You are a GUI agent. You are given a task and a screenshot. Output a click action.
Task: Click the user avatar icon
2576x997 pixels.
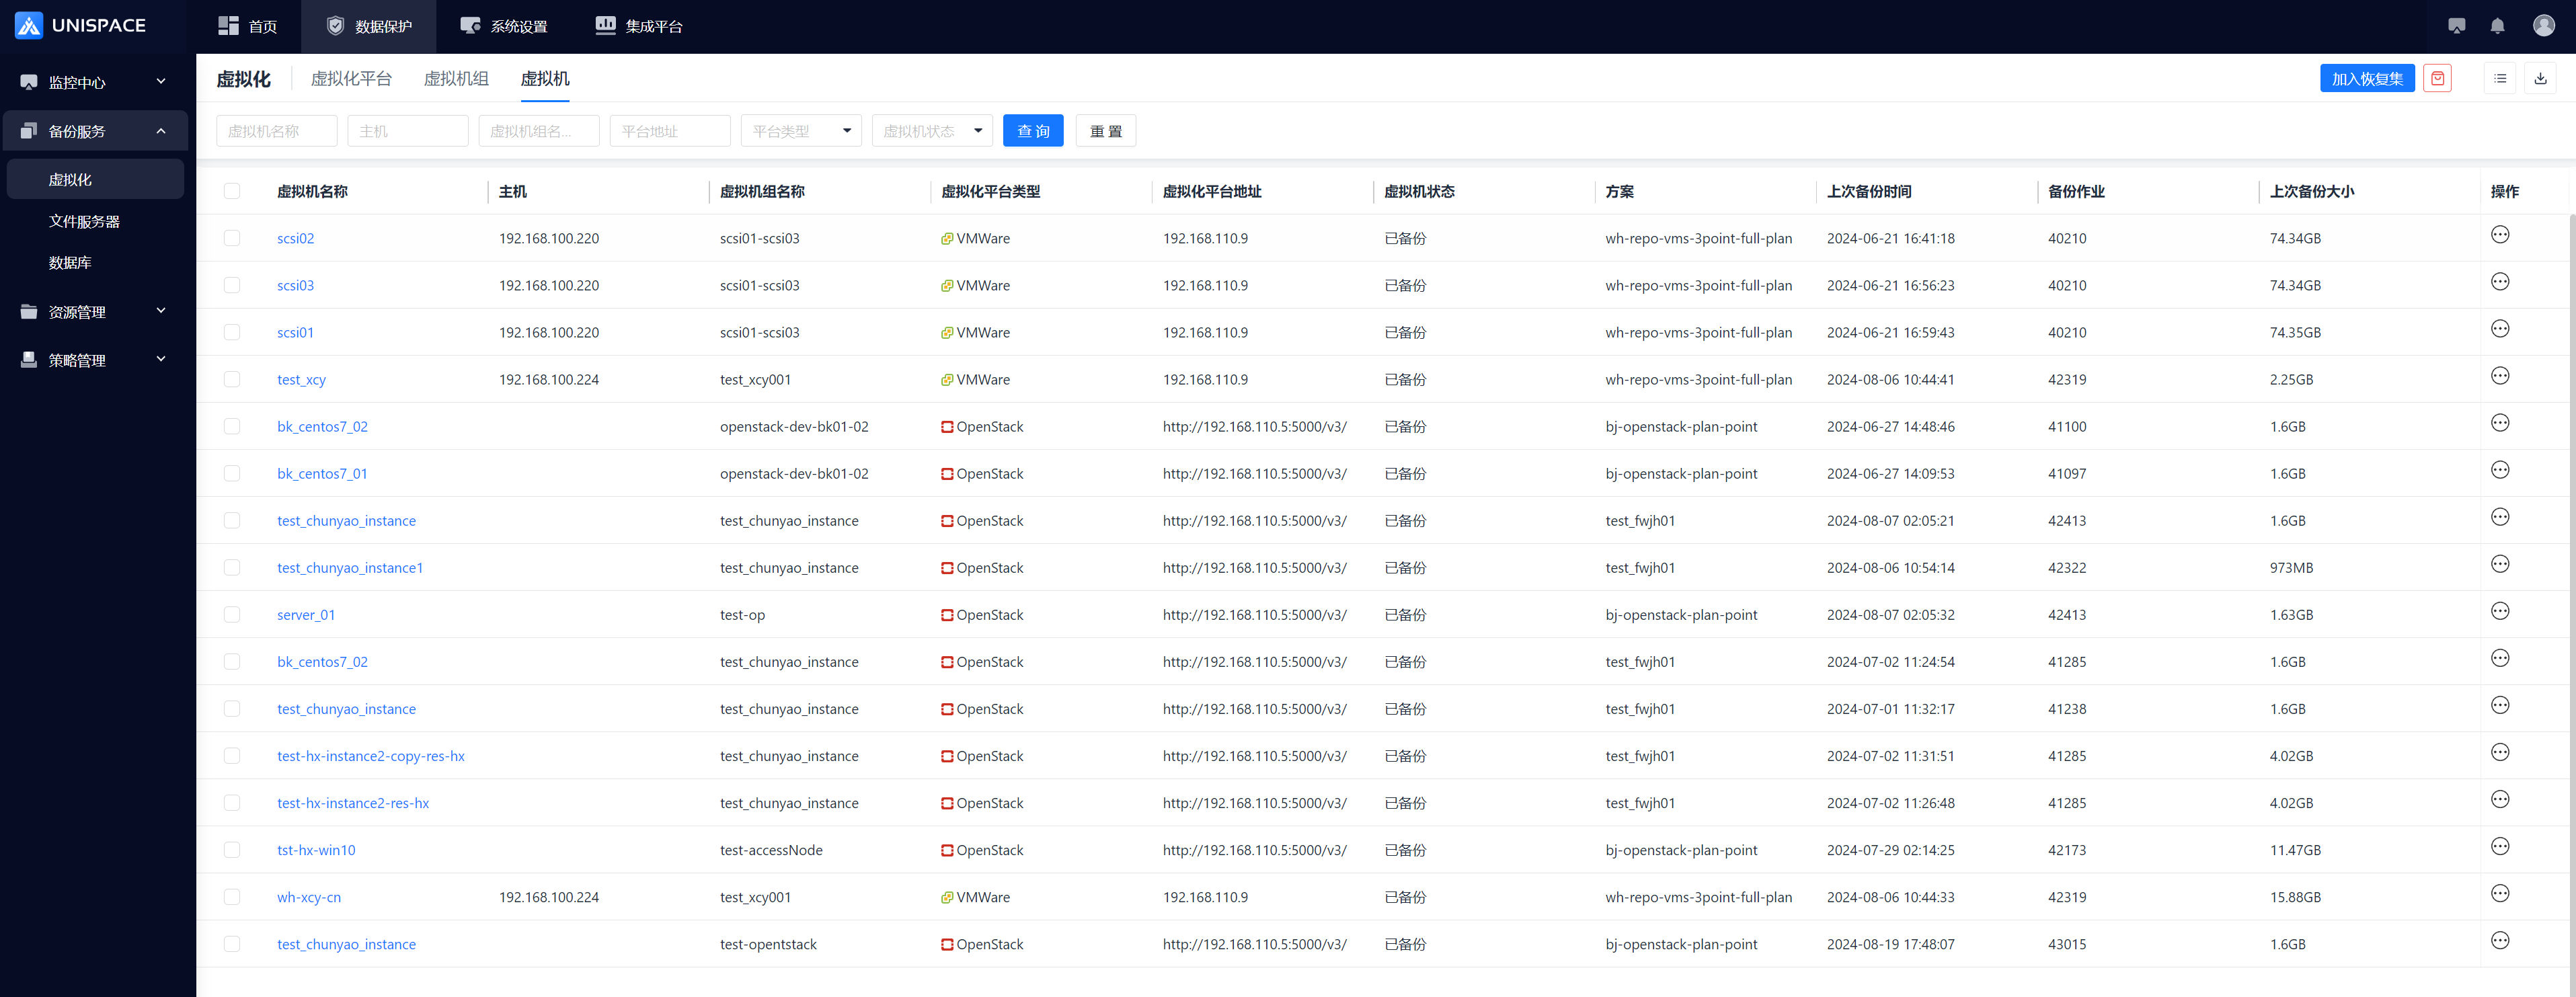tap(2543, 26)
